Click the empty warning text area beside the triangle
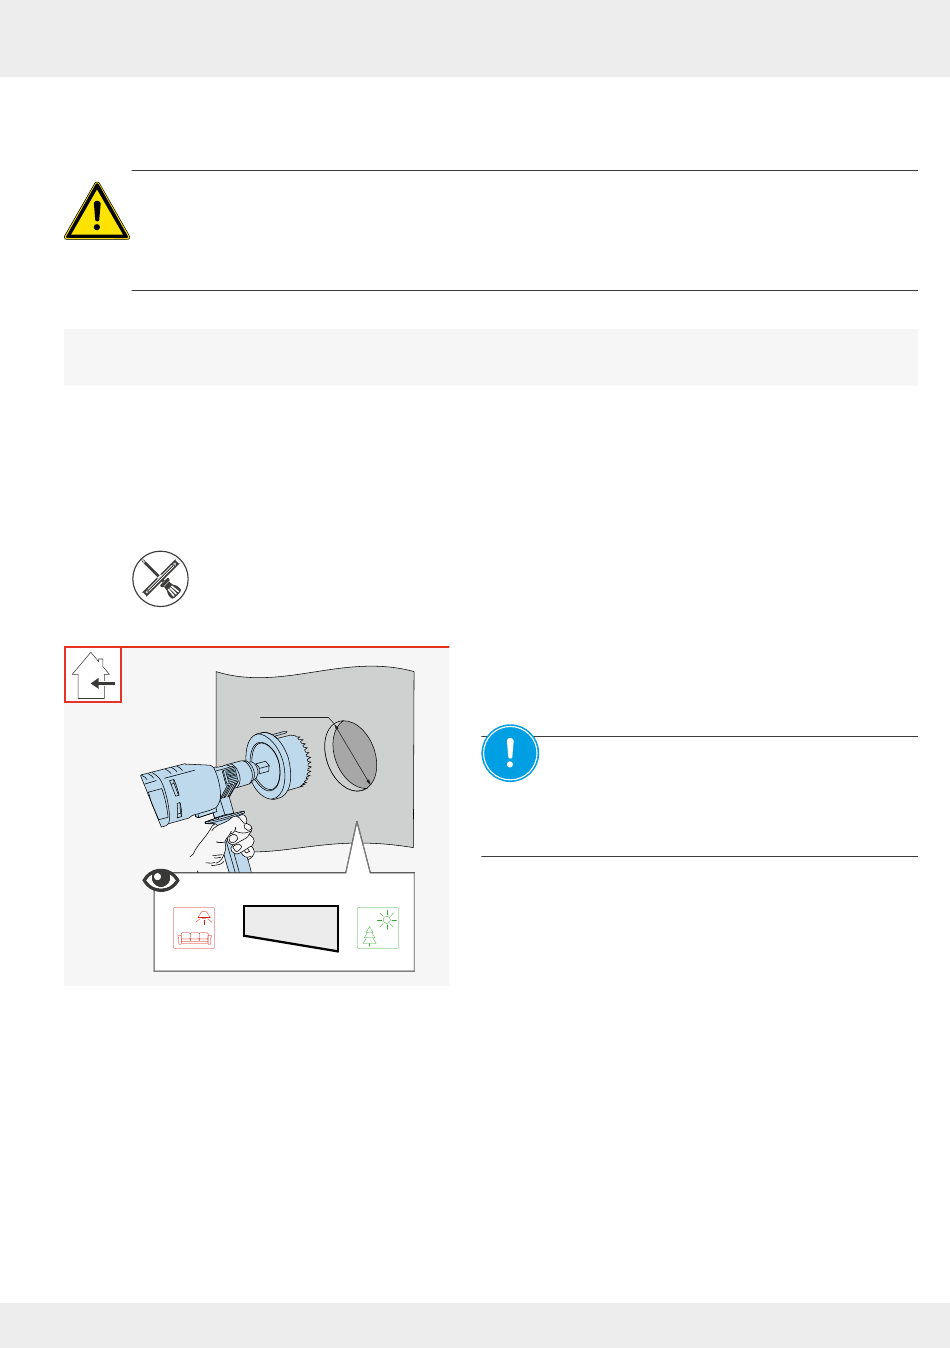Viewport: 950px width, 1348px height. click(525, 231)
